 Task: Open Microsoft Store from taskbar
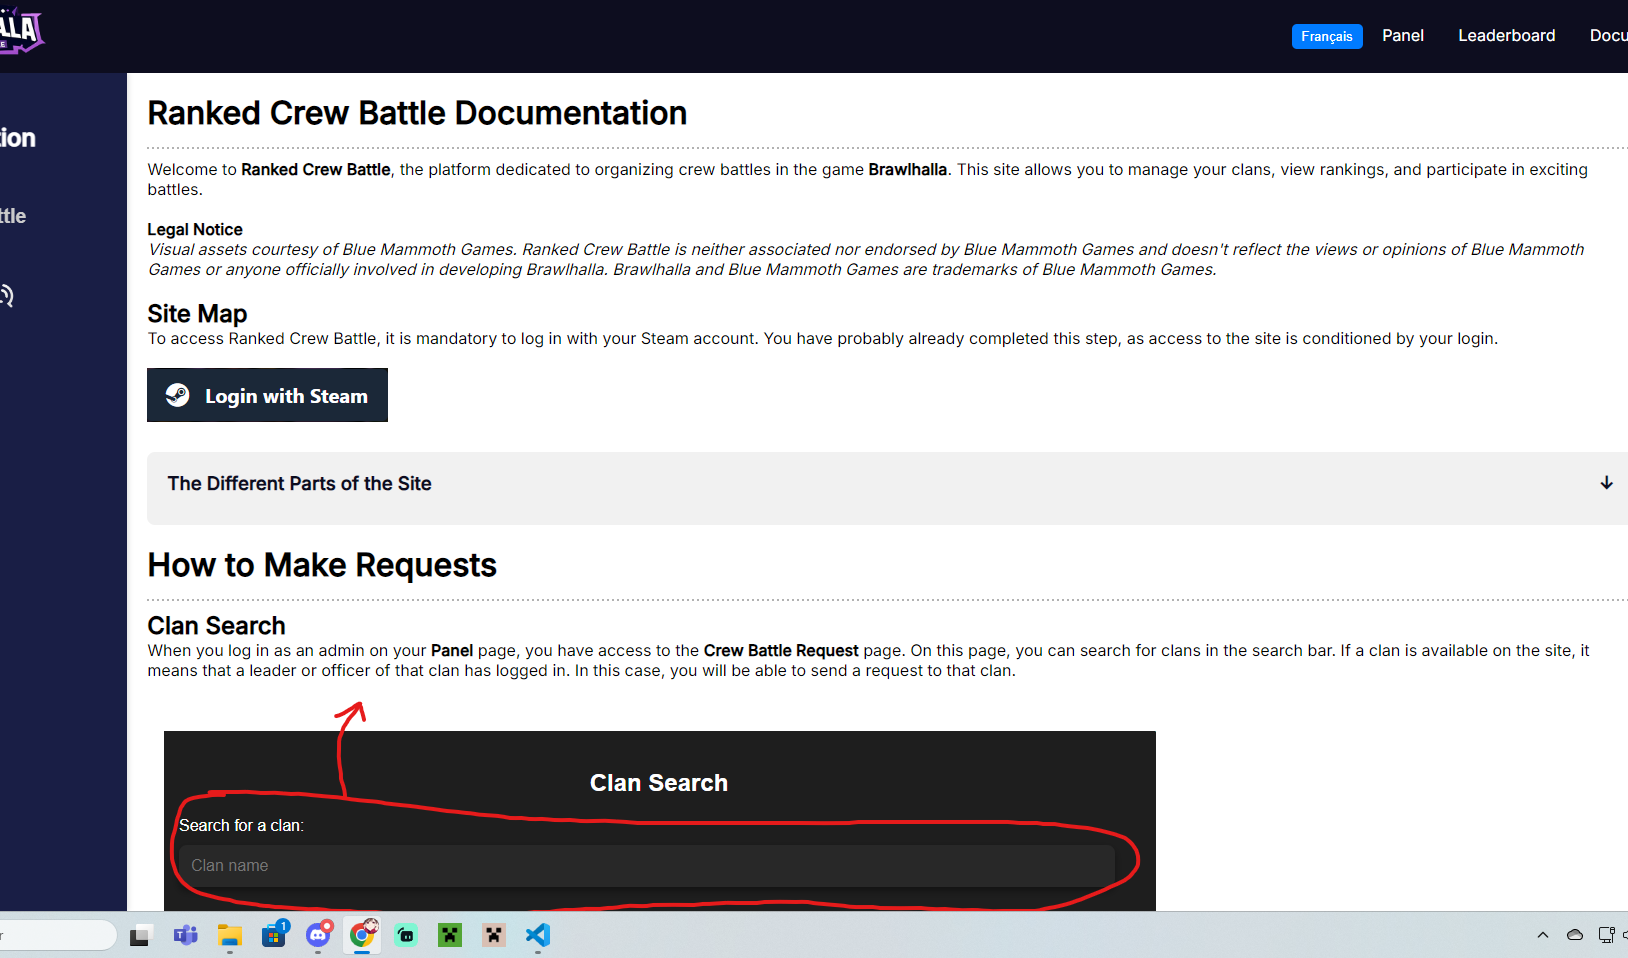(x=274, y=935)
